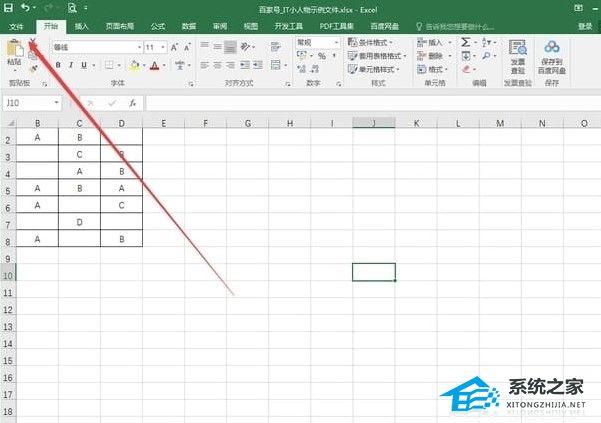Expand the borders dropdown arrow

[119, 66]
